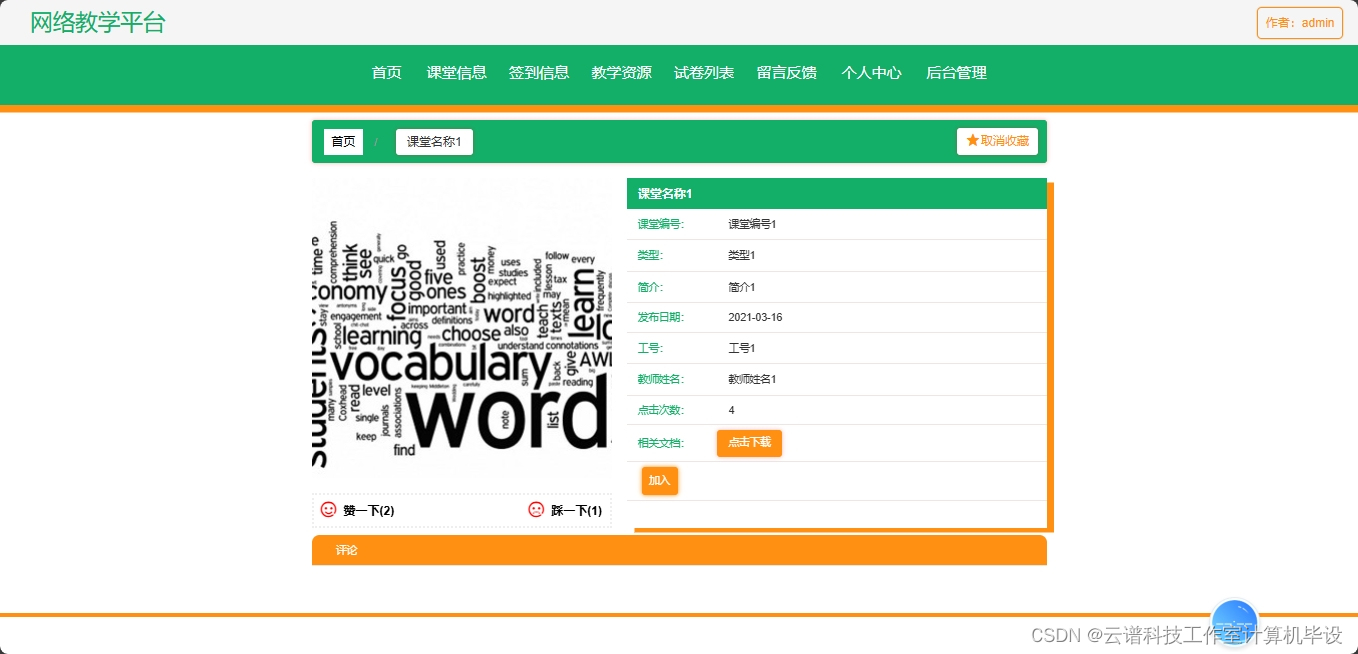Click the frown icon beside 踩一下
This screenshot has height=654, width=1358.
[x=536, y=510]
